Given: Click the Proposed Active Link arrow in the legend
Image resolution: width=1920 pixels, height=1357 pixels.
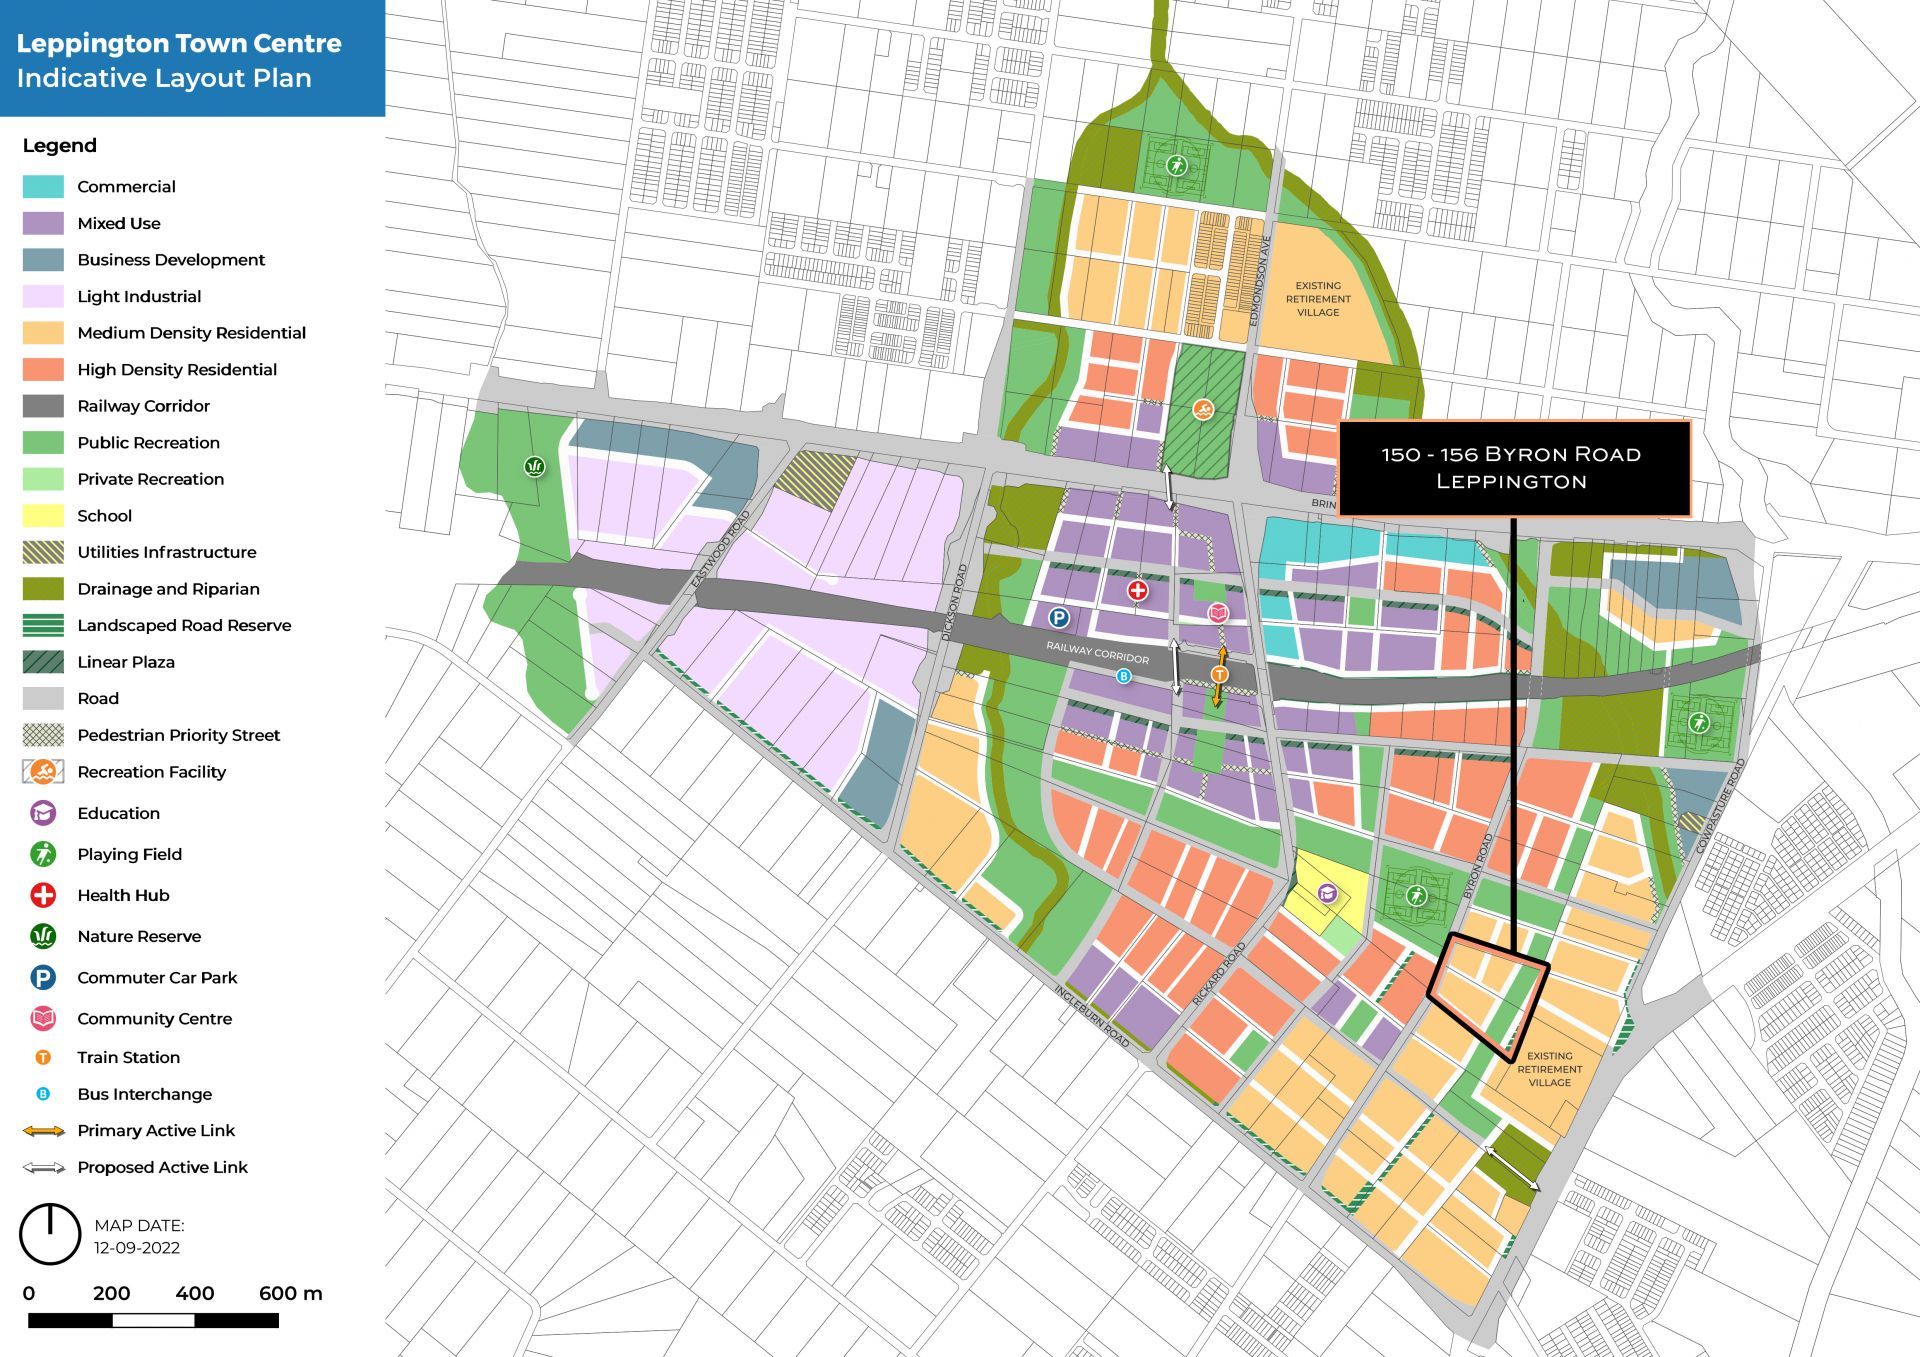Looking at the screenshot, I should tap(43, 1168).
